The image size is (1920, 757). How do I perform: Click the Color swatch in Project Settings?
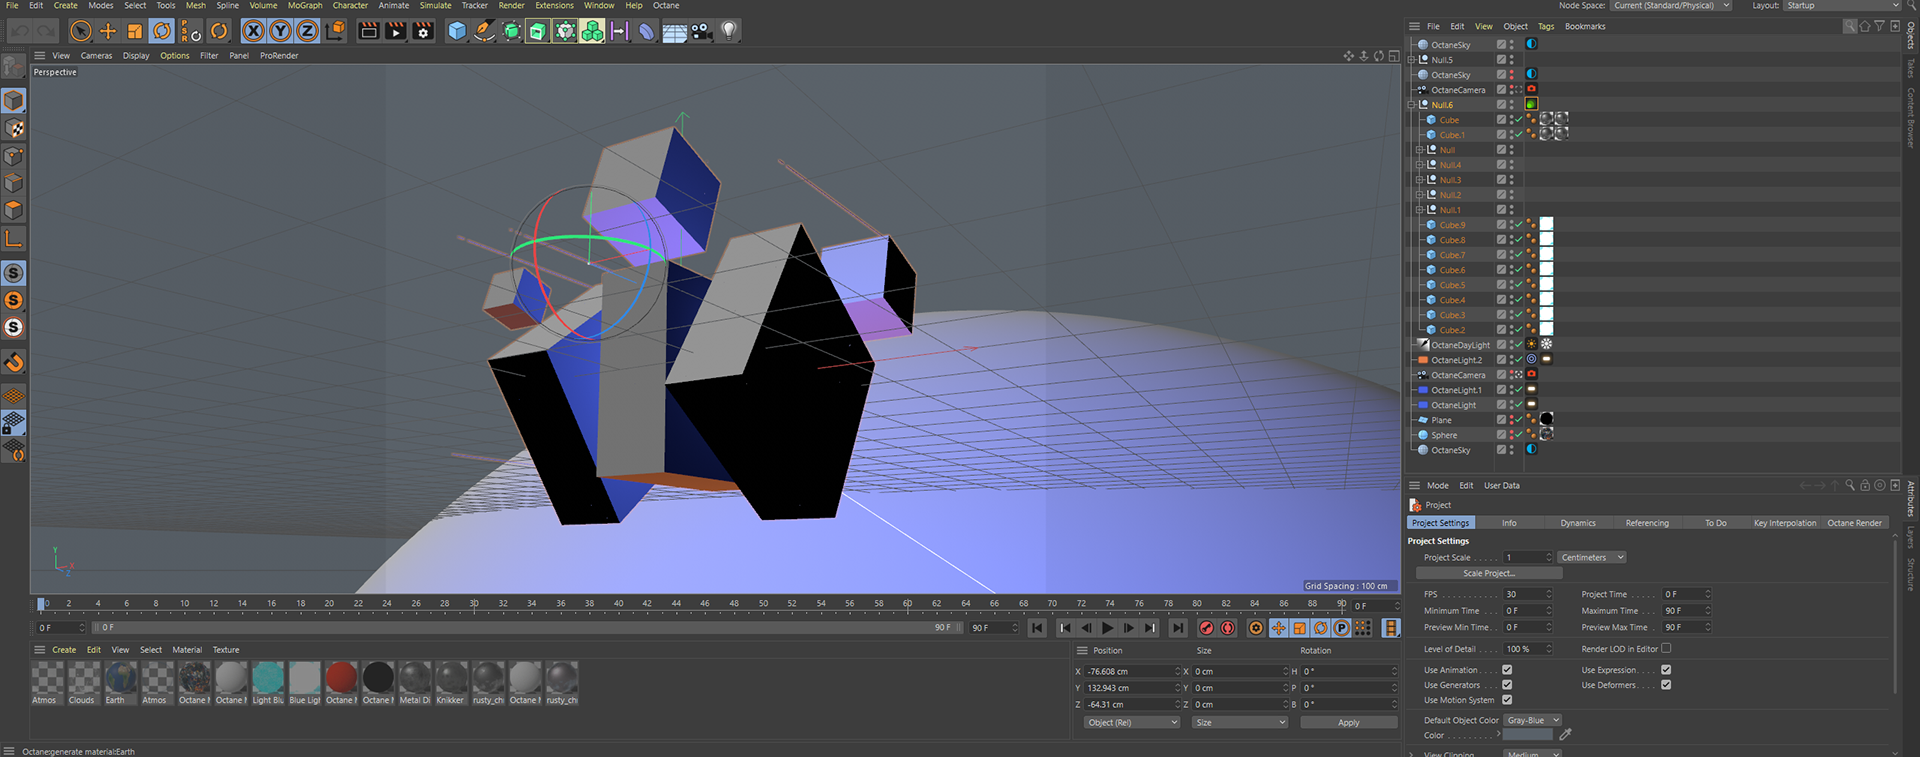click(1528, 735)
